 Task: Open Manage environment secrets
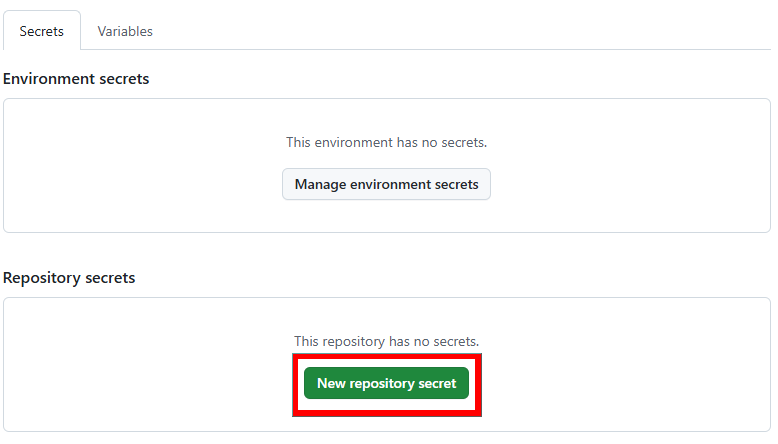pos(386,184)
